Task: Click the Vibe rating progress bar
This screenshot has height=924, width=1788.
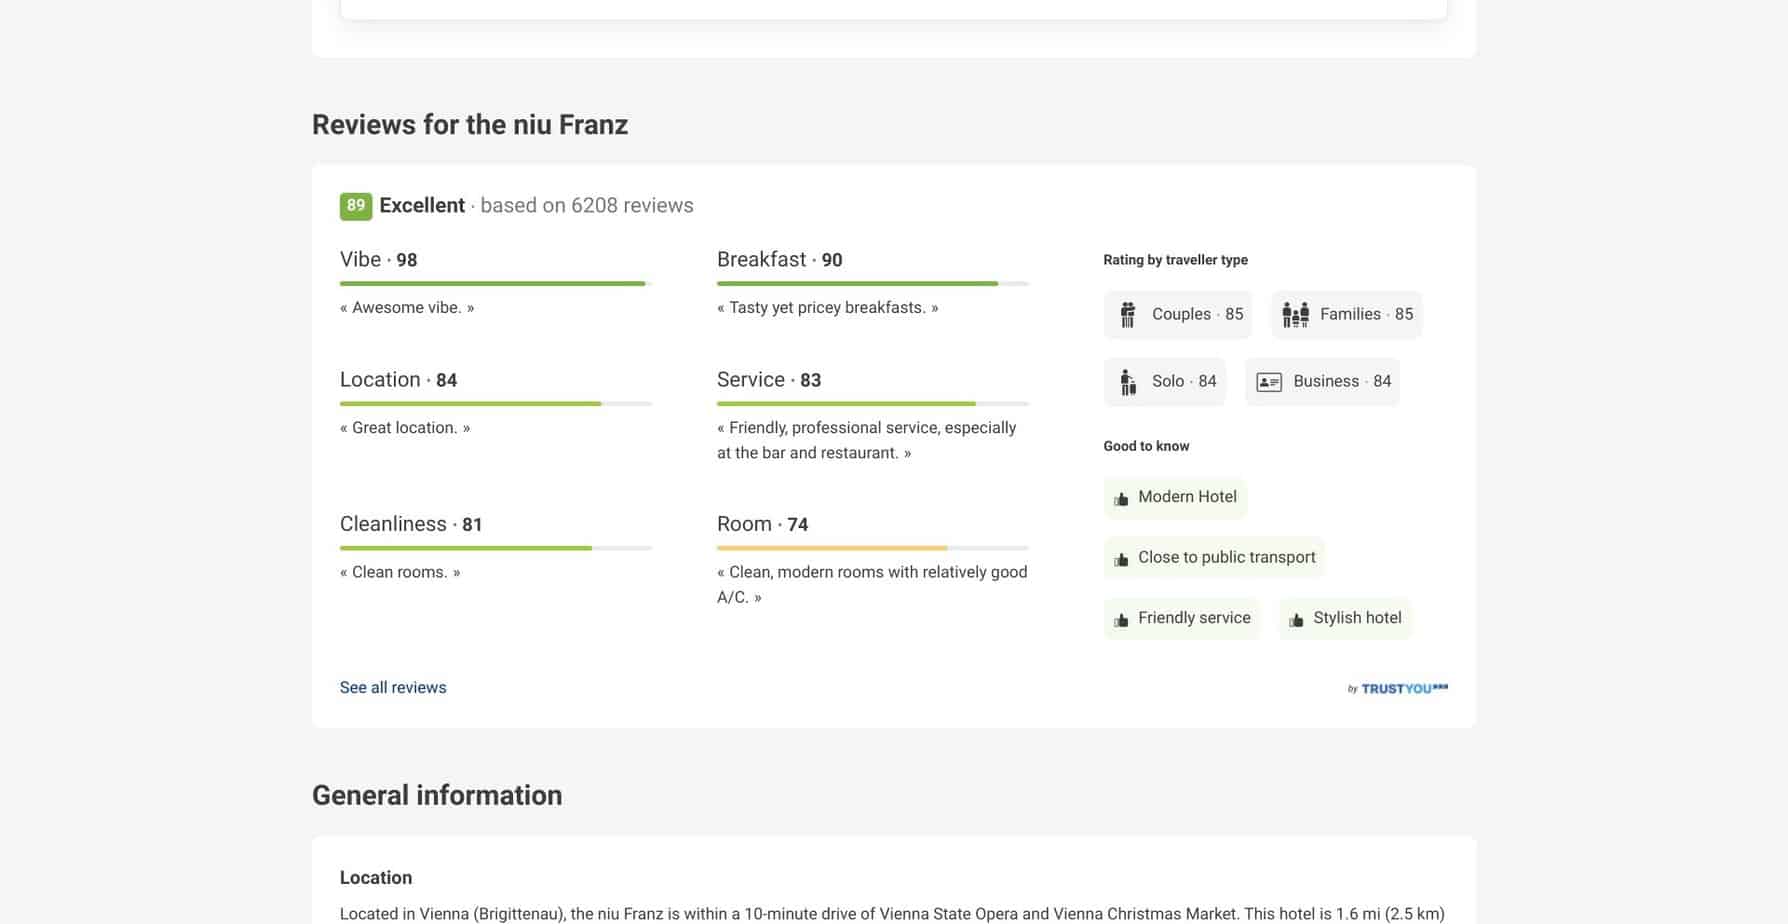Action: (x=496, y=284)
